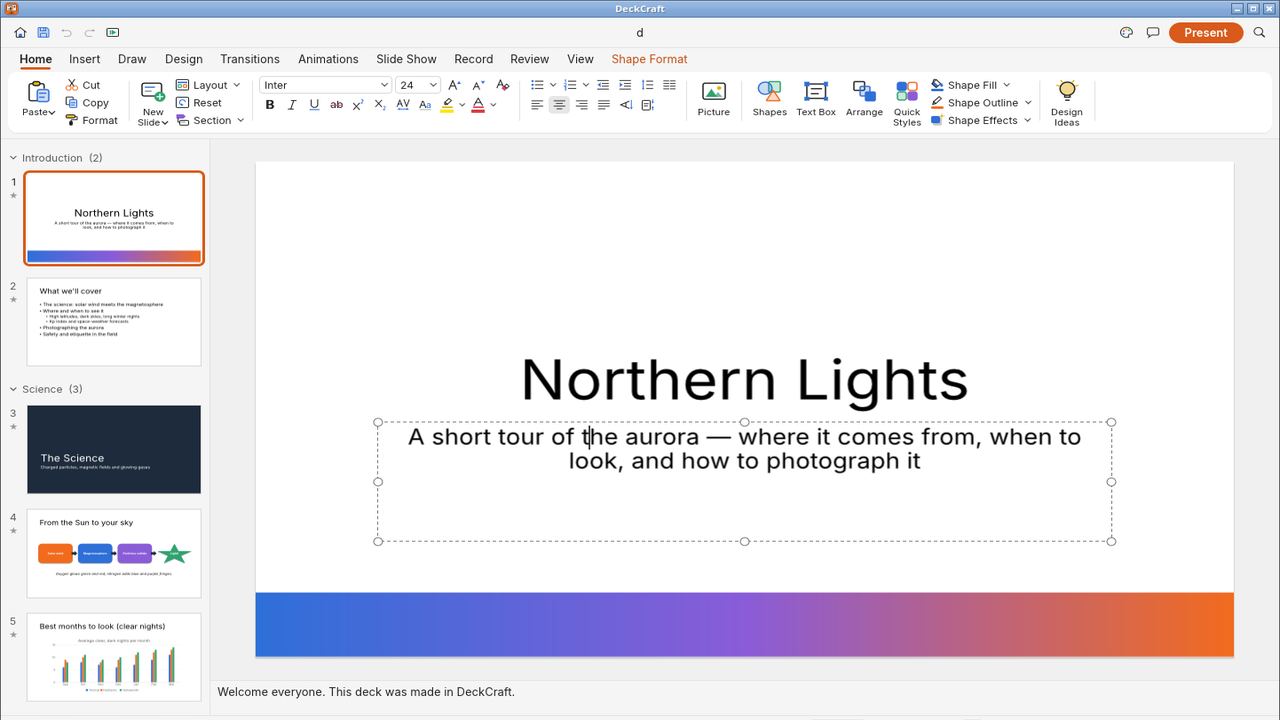The image size is (1280, 720).
Task: Switch to the Insert tab
Action: (x=85, y=59)
